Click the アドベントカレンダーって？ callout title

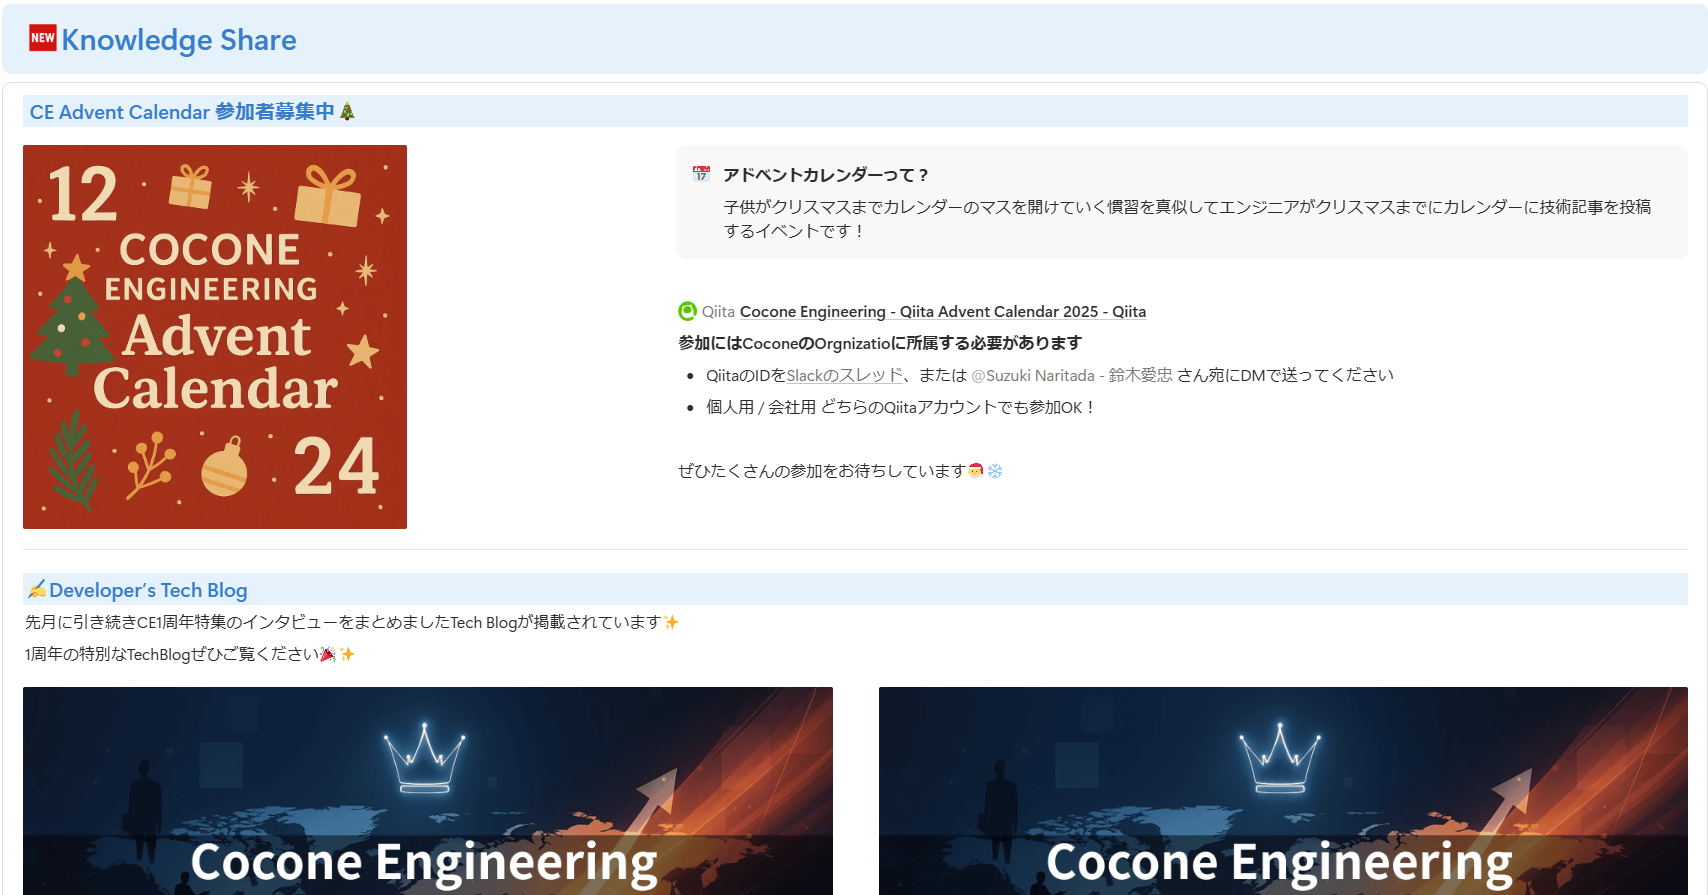(x=826, y=175)
